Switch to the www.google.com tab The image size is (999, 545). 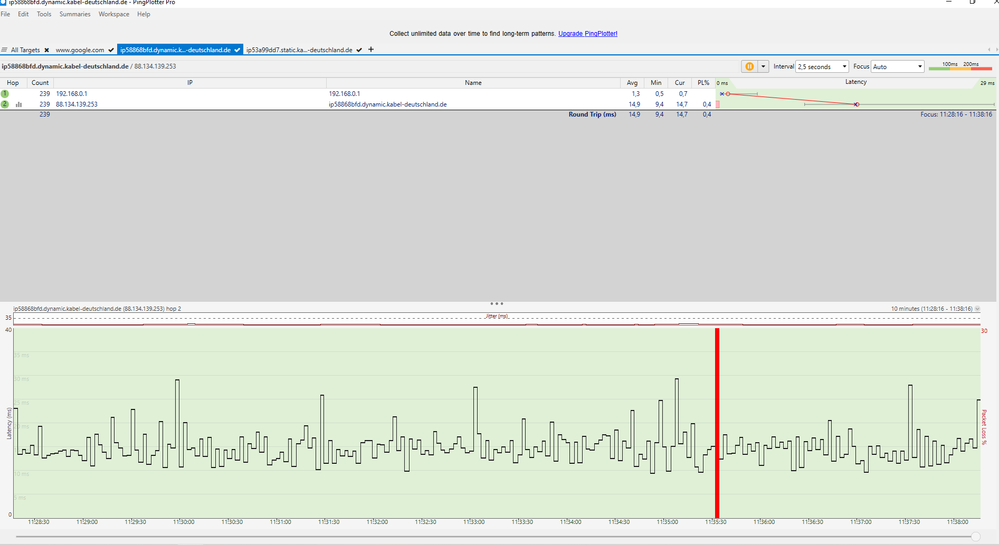80,50
